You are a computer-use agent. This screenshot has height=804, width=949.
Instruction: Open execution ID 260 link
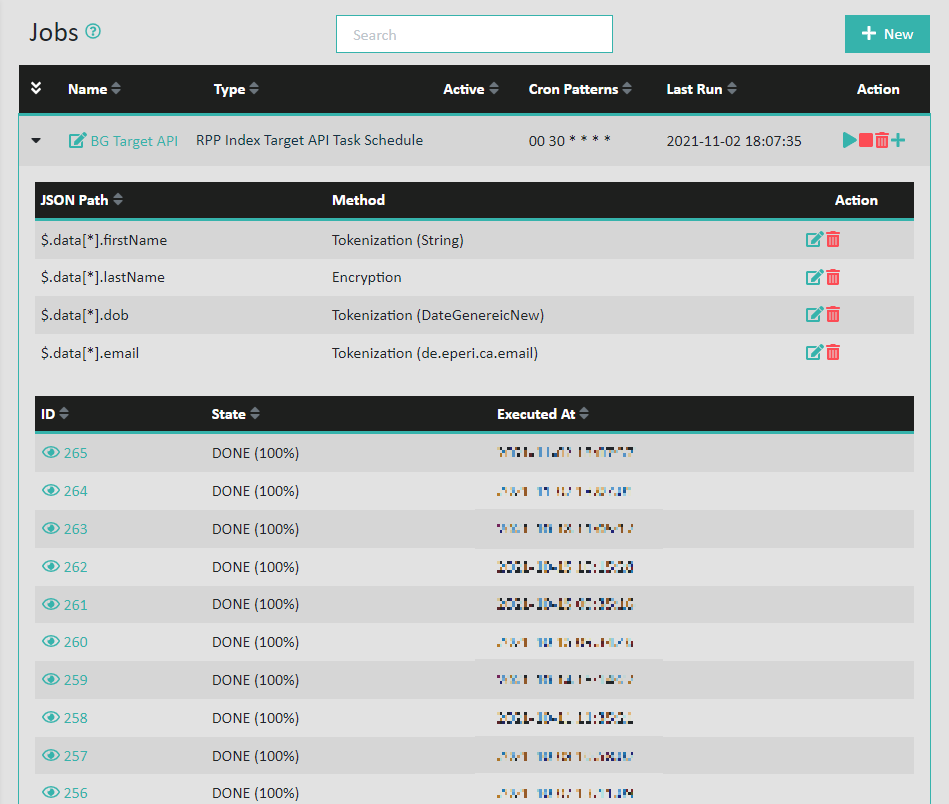[x=76, y=642]
